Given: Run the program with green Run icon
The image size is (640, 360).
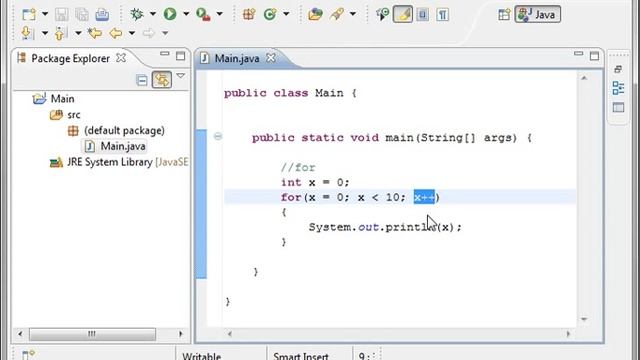Looking at the screenshot, I should pyautogui.click(x=170, y=14).
